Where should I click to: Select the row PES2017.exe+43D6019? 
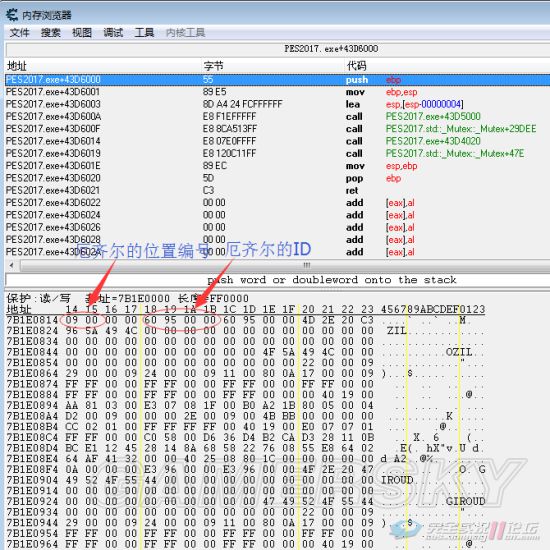click(x=277, y=153)
